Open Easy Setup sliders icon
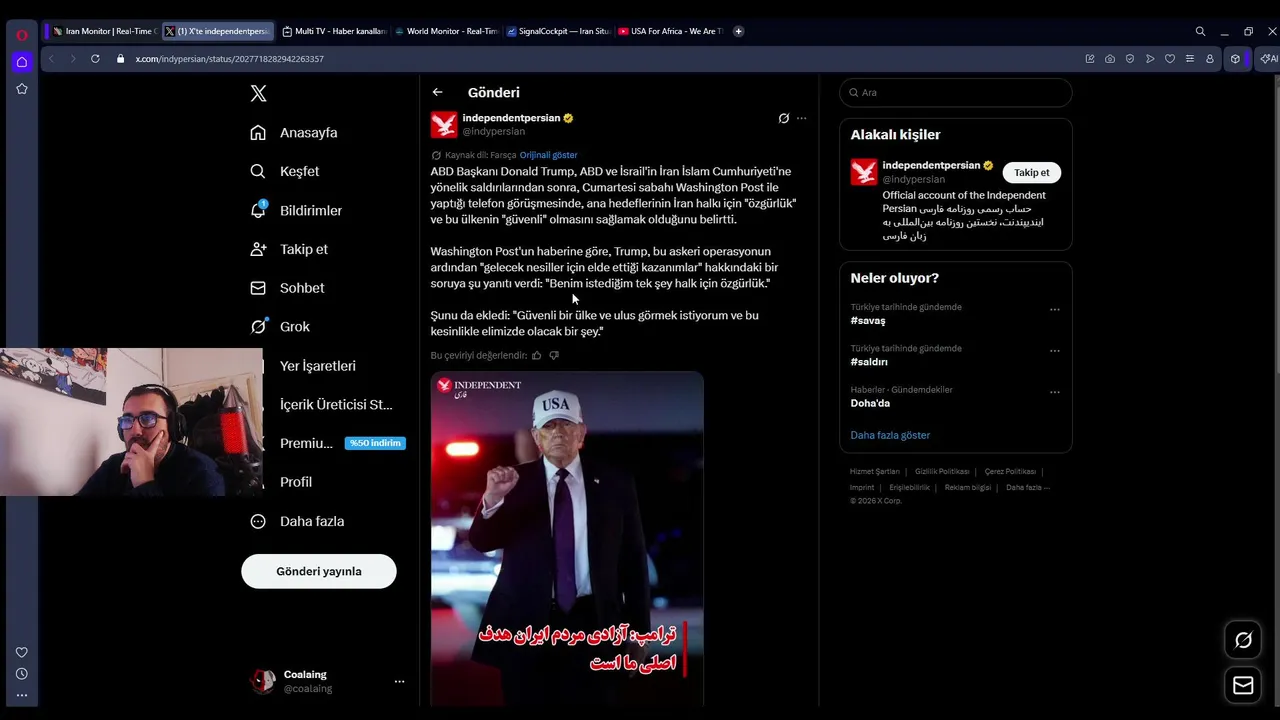The image size is (1280, 720). click(1190, 59)
